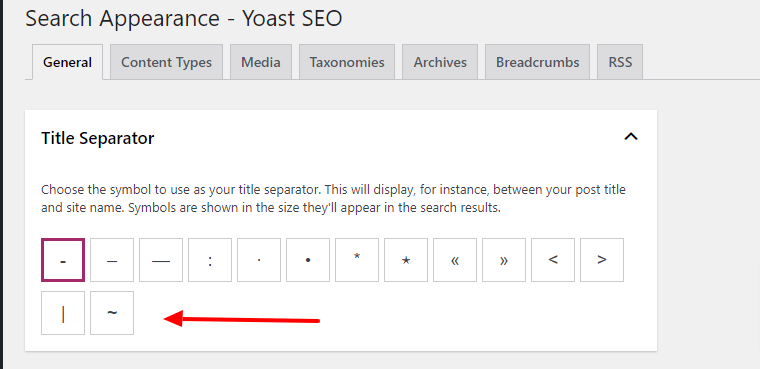Go to the Archives tab
The width and height of the screenshot is (760, 369).
pos(440,62)
